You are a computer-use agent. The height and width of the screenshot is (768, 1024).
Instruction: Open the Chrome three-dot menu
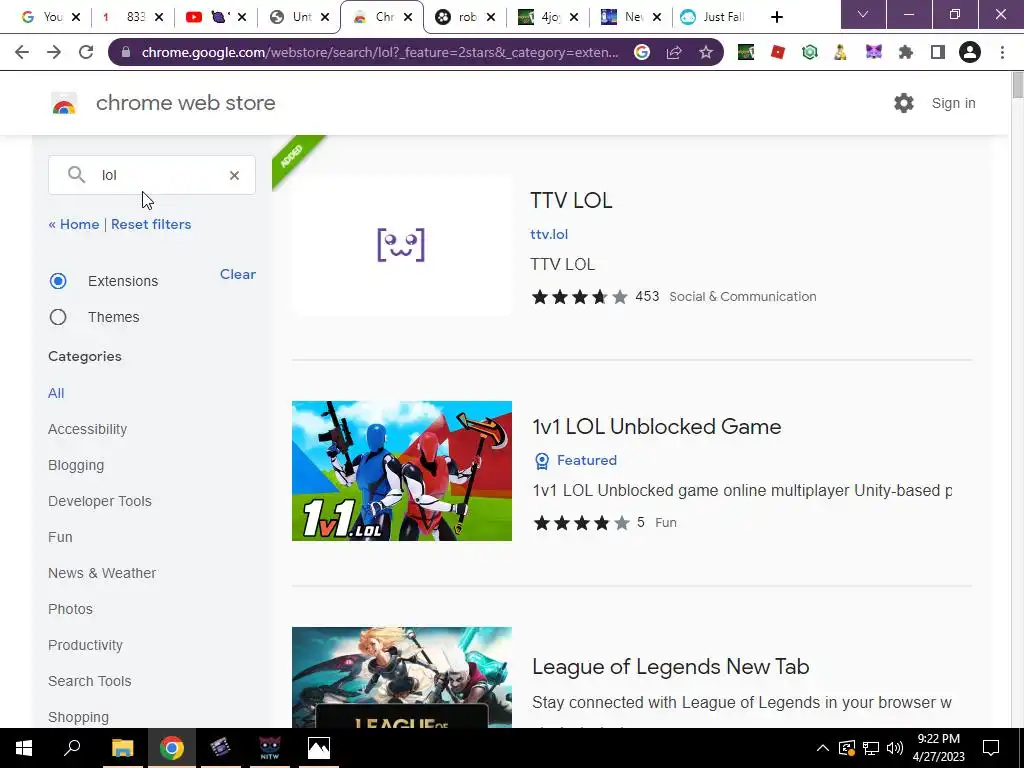click(x=1002, y=52)
